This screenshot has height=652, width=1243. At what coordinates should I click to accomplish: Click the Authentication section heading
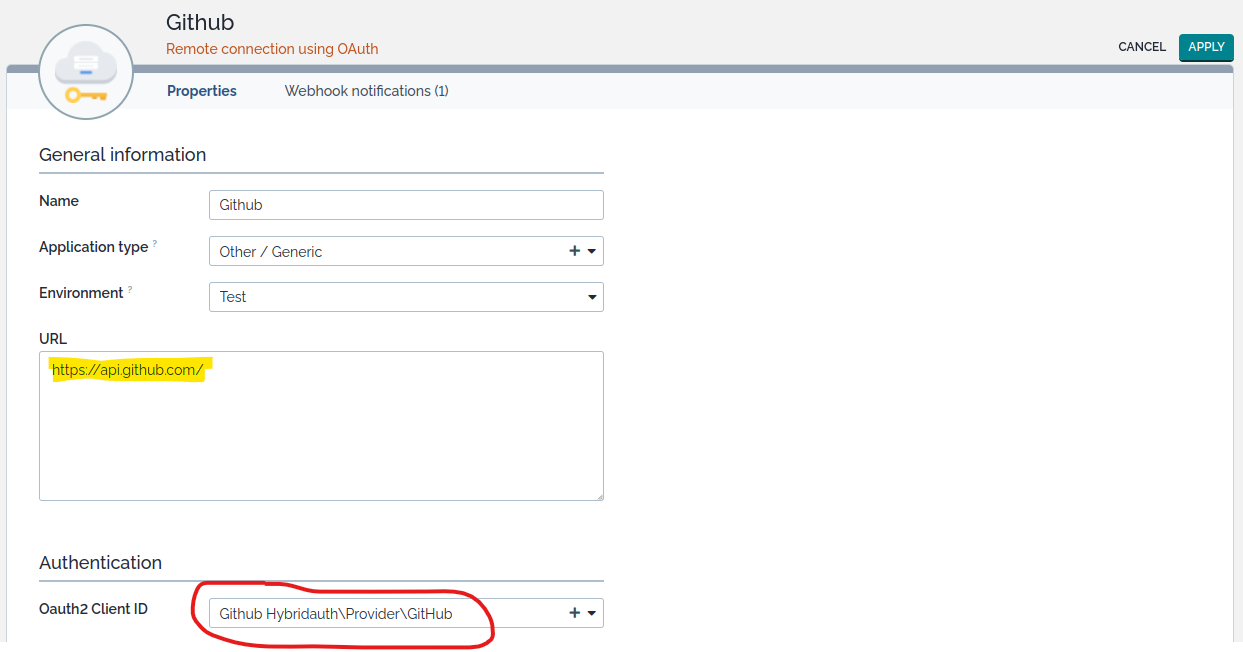(x=100, y=563)
